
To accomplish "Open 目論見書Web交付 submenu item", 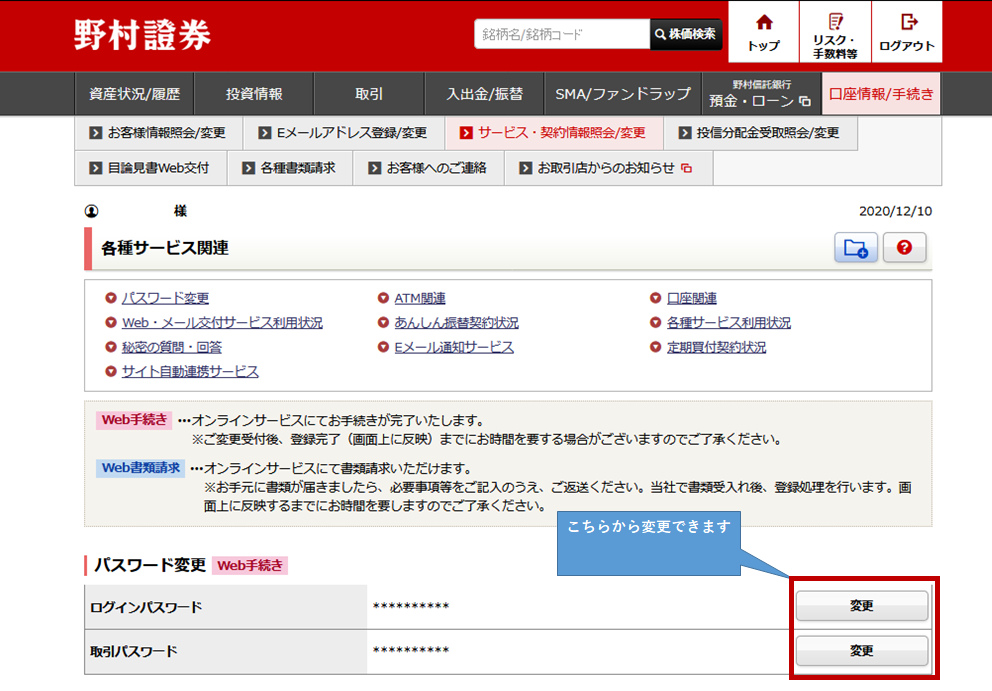I will coord(151,168).
